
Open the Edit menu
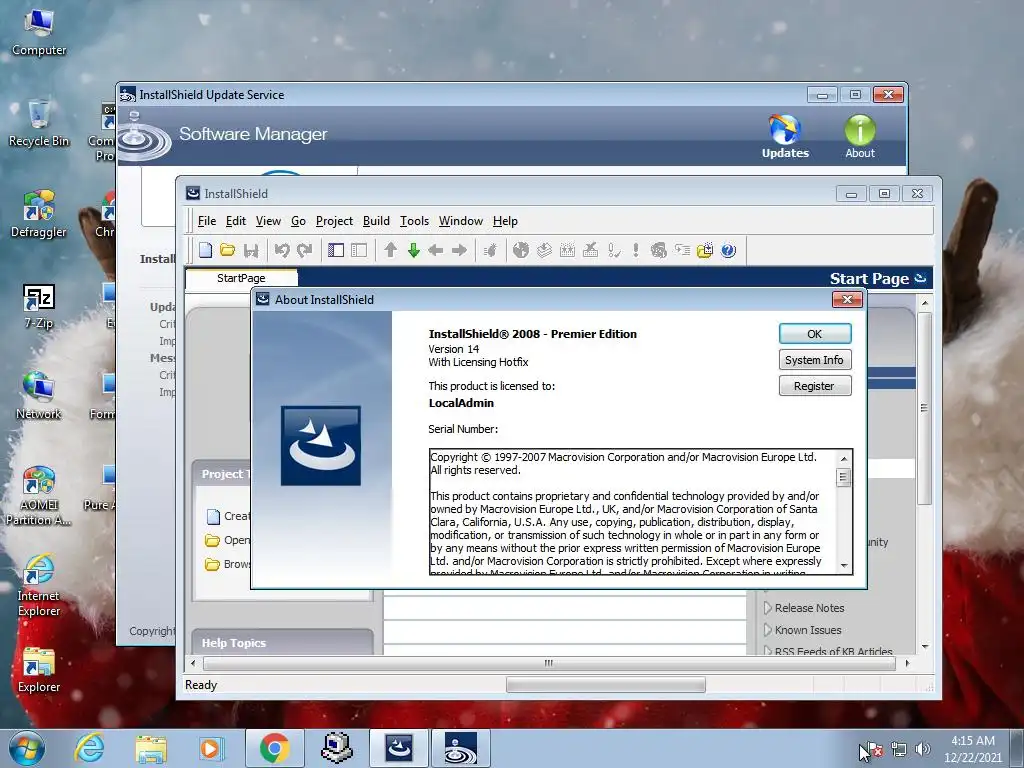[236, 221]
